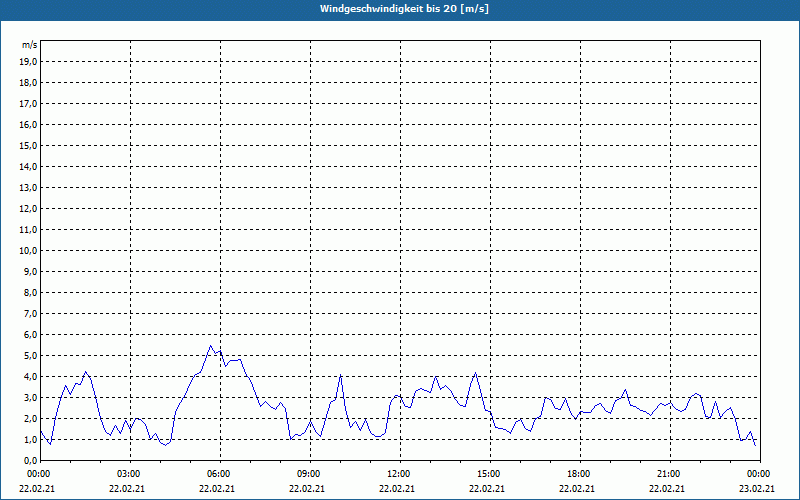The height and width of the screenshot is (500, 800).
Task: Click the 10,0 y-axis label
Action: click(x=28, y=251)
